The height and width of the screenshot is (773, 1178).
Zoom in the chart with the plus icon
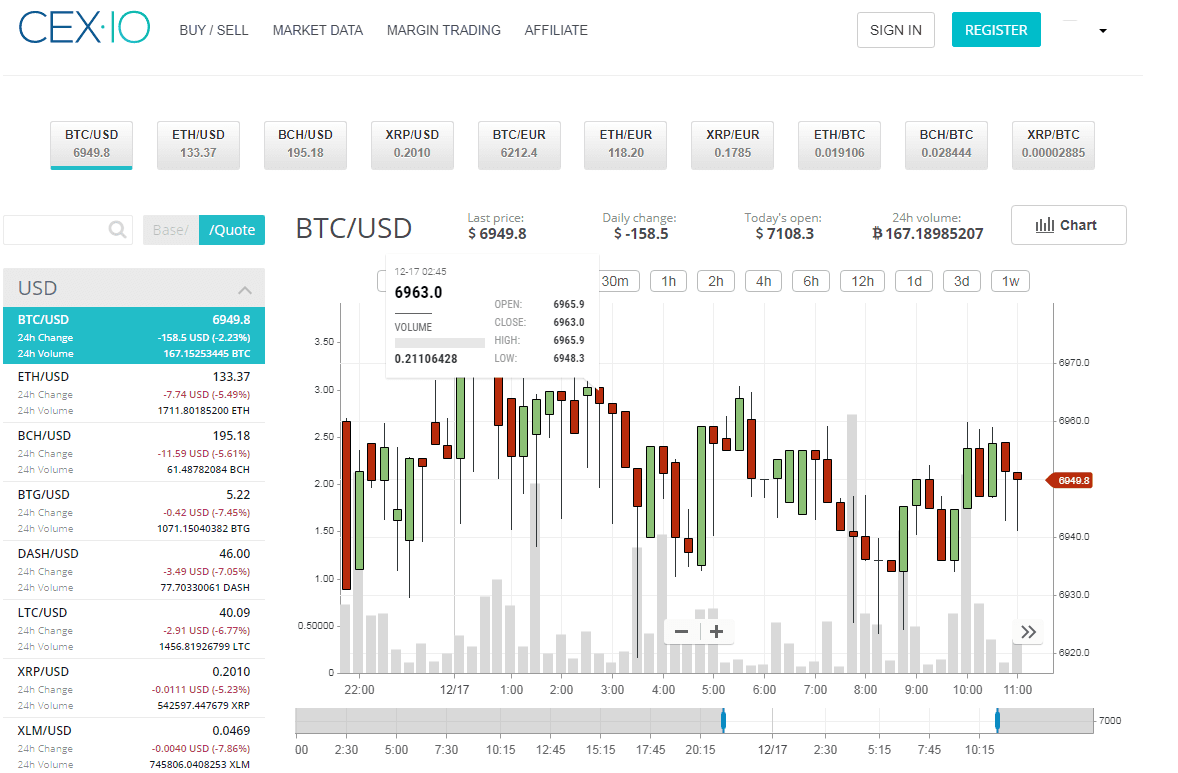point(716,631)
